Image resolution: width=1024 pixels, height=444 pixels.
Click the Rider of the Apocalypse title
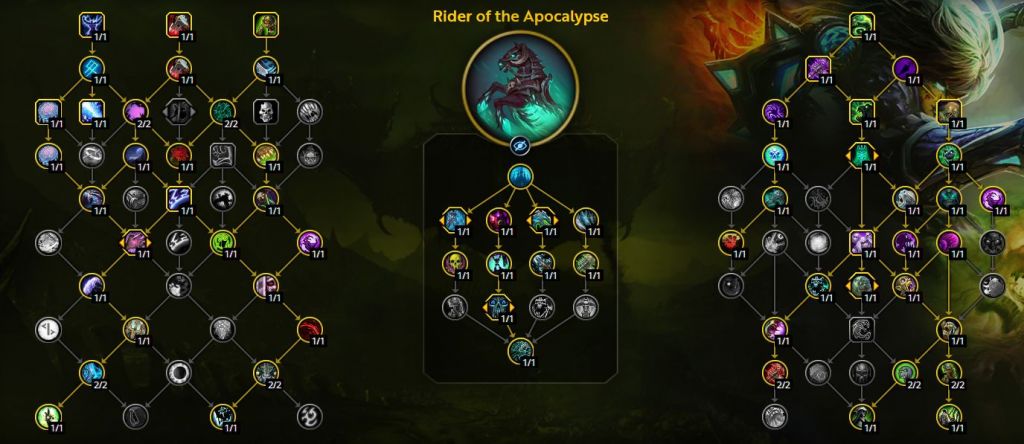coord(520,17)
